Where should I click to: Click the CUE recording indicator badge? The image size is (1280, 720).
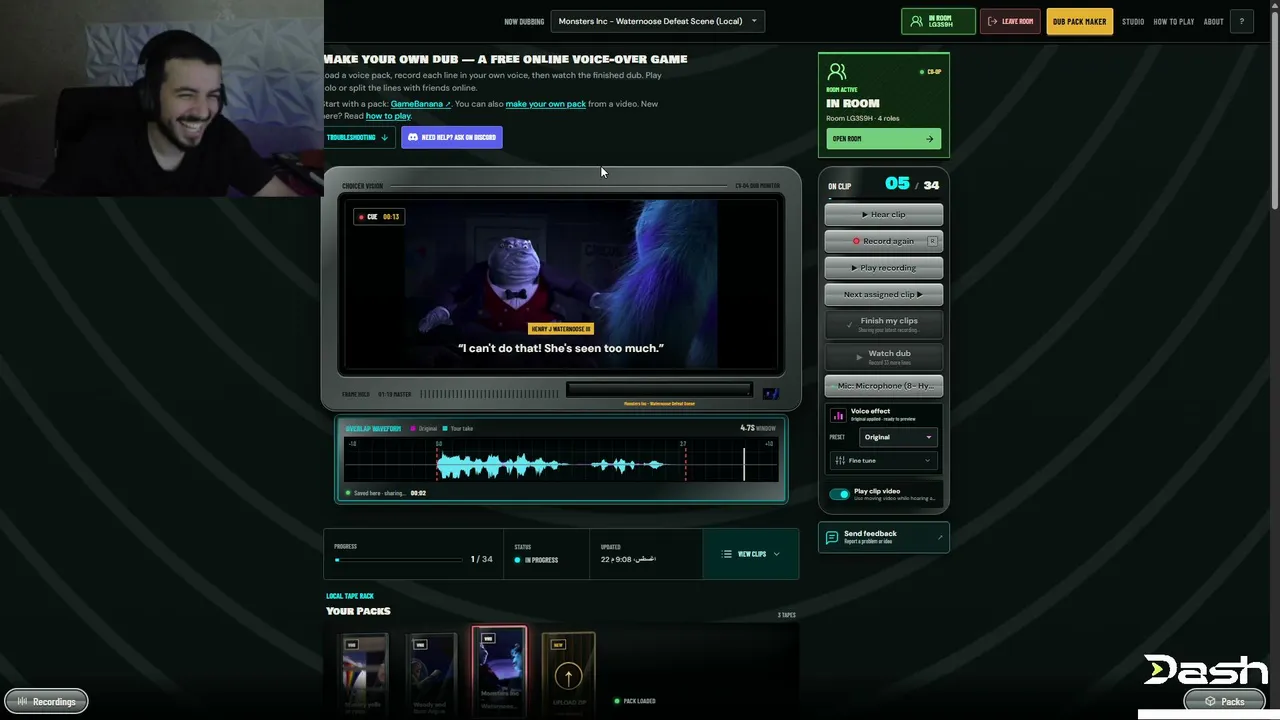[x=379, y=217]
